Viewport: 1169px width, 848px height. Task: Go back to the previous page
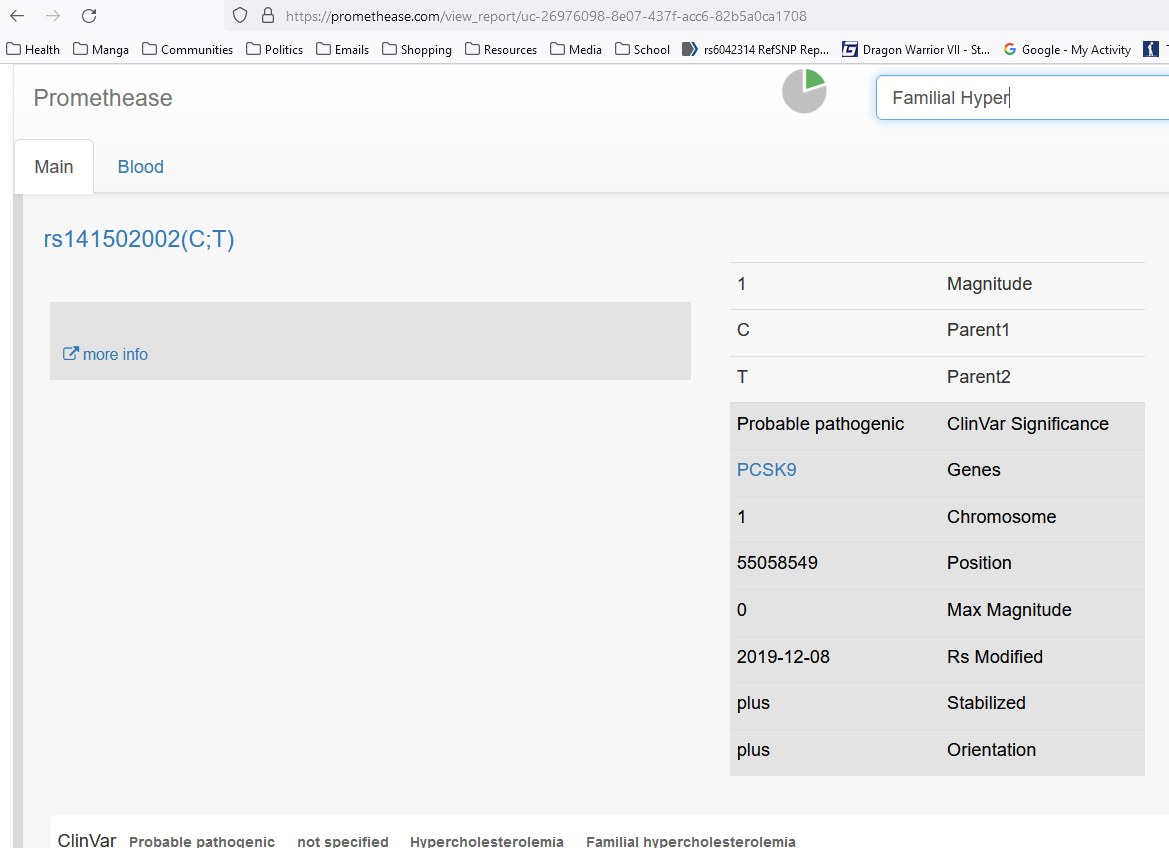coord(17,16)
